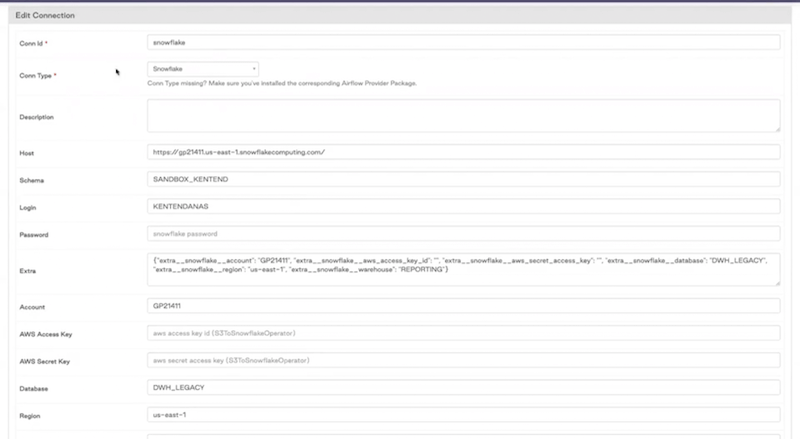The image size is (800, 439).
Task: Click the AWS Access Key input
Action: (463, 333)
